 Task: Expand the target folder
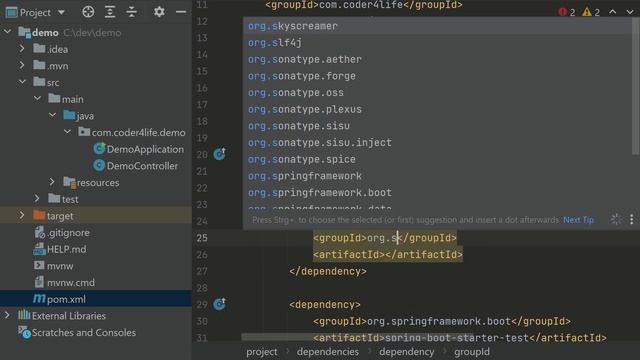22,215
